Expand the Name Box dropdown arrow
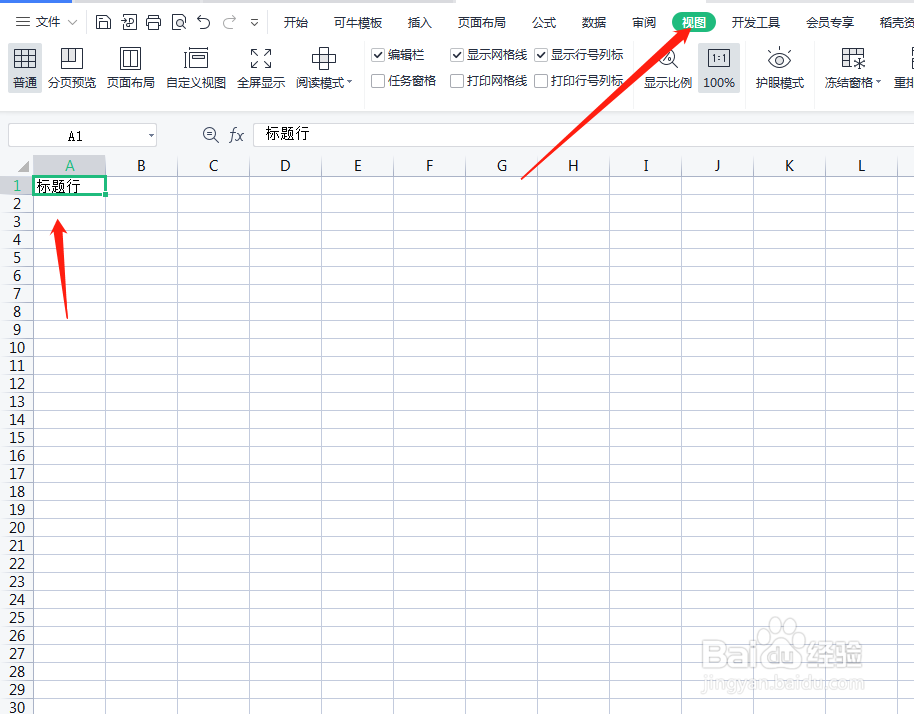 click(x=151, y=136)
